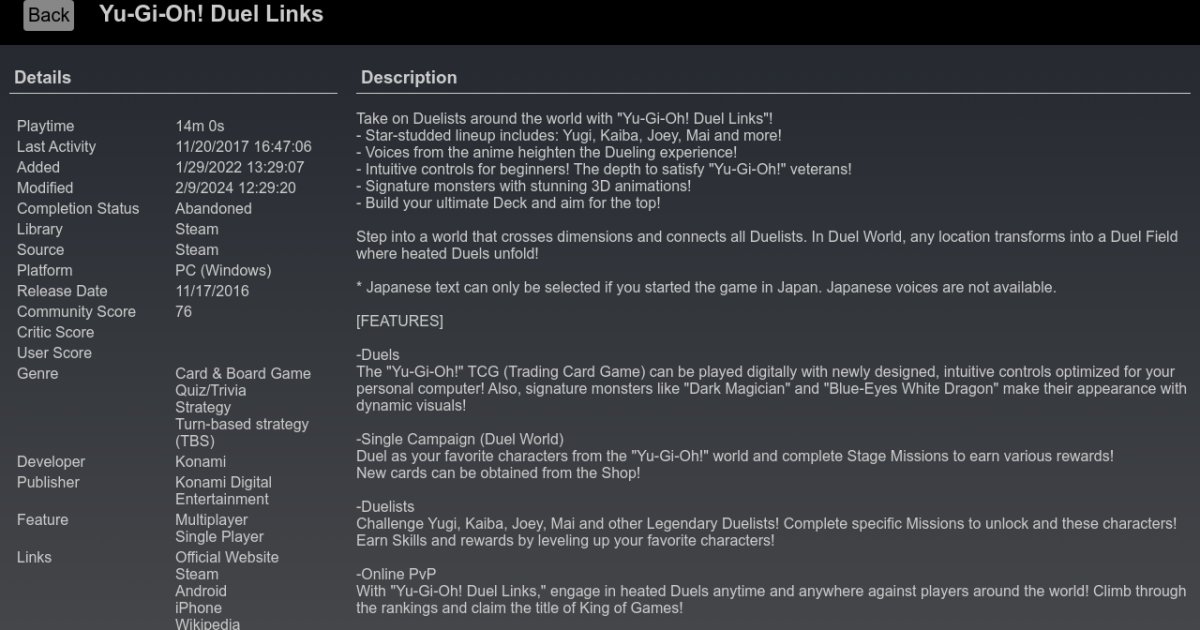This screenshot has height=630, width=1200.
Task: Open the Wikipedia link
Action: click(208, 624)
